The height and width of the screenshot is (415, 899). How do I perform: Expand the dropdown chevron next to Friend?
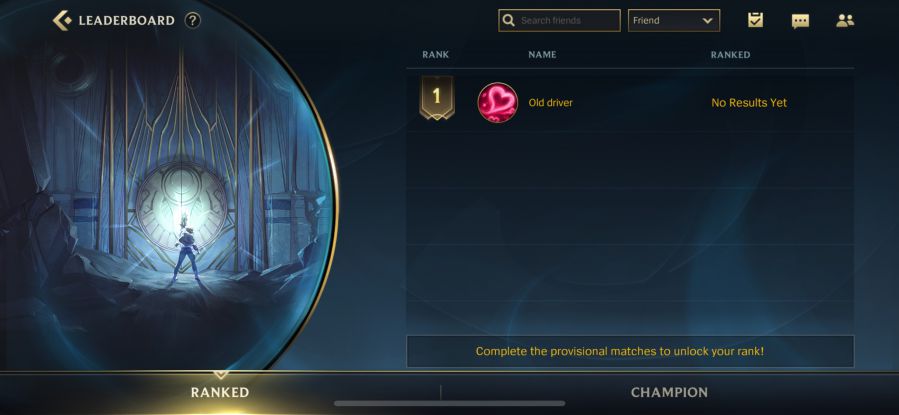point(707,21)
